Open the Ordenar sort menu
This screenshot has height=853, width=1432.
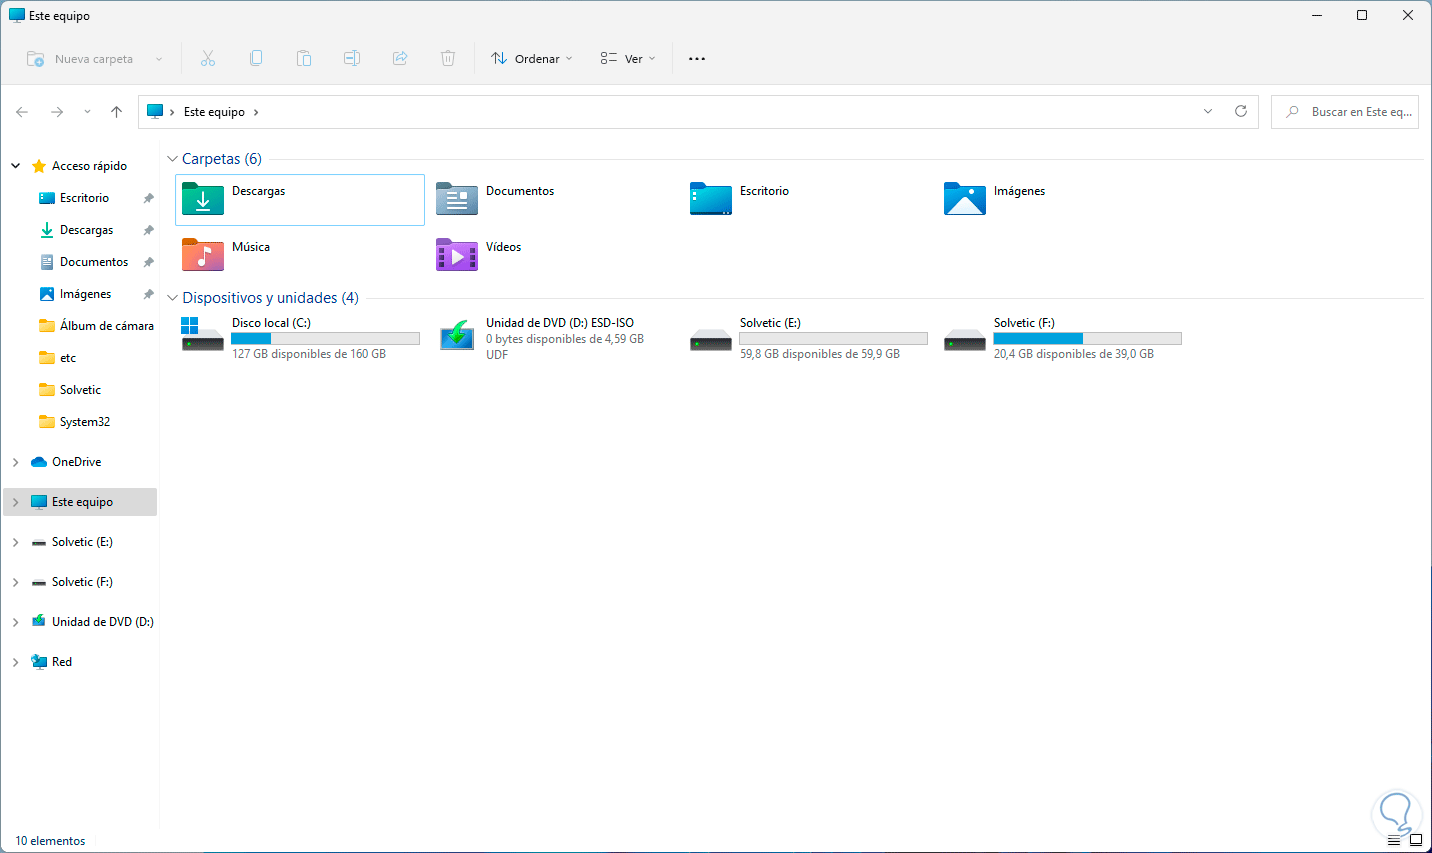[531, 59]
